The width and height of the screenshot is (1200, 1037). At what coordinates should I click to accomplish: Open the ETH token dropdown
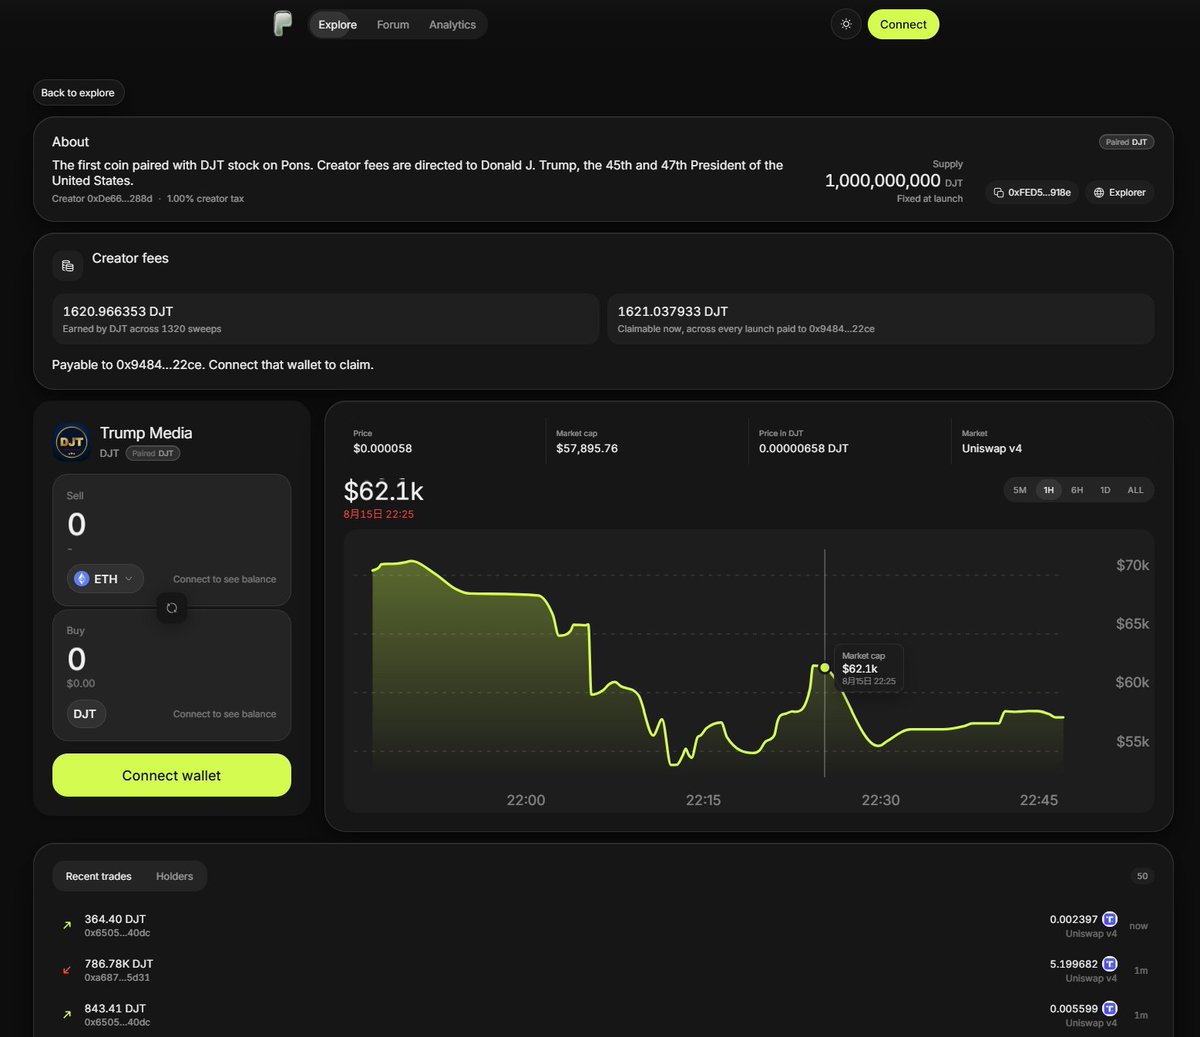click(105, 579)
